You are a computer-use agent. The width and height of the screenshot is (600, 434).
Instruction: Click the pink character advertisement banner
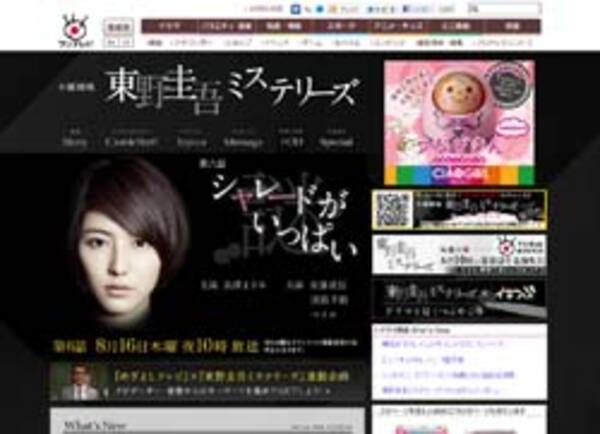(x=459, y=122)
